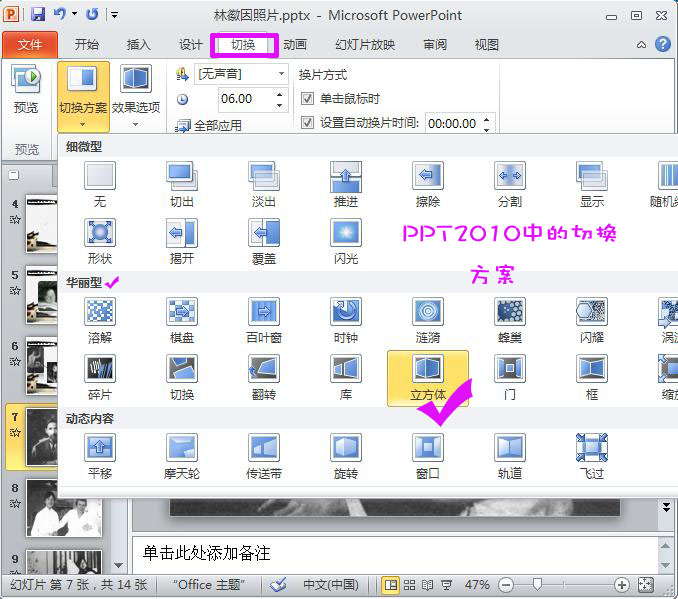Click the 预览 preview button
Image resolution: width=678 pixels, height=599 pixels.
coord(26,90)
